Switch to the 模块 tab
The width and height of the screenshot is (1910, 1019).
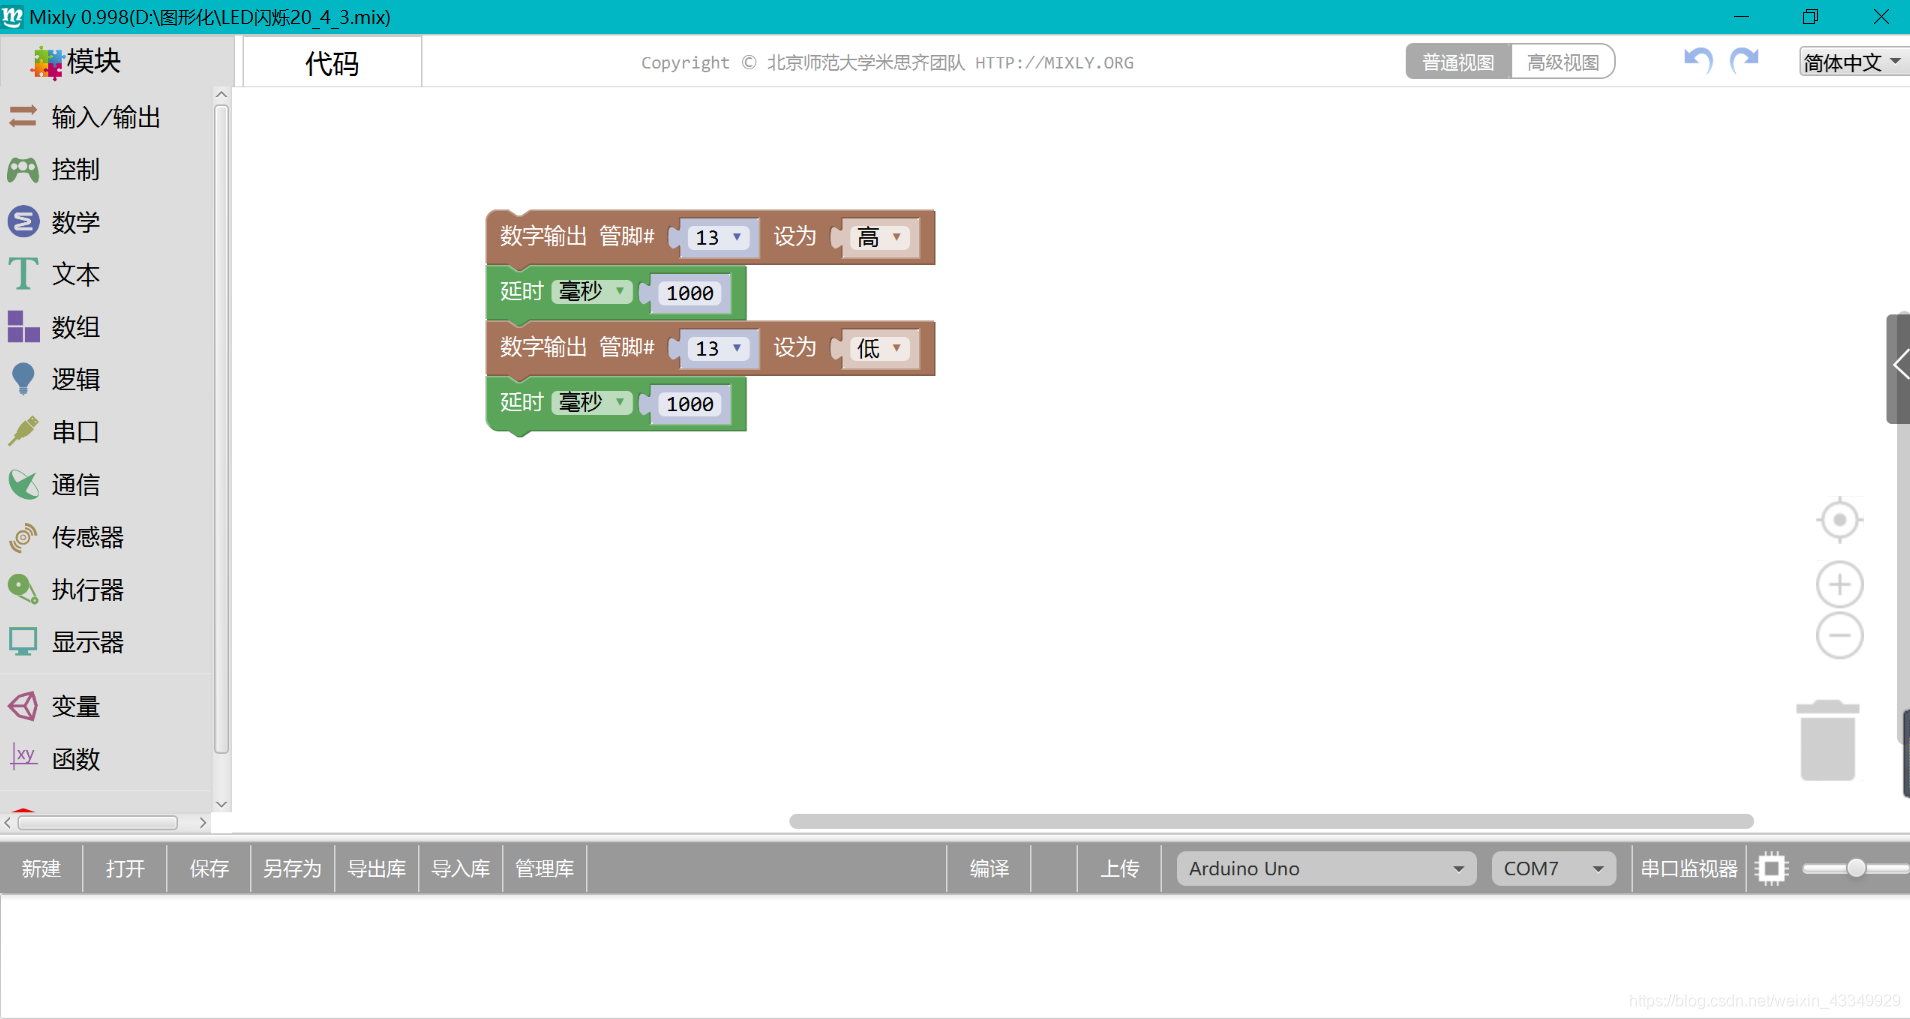pyautogui.click(x=116, y=62)
